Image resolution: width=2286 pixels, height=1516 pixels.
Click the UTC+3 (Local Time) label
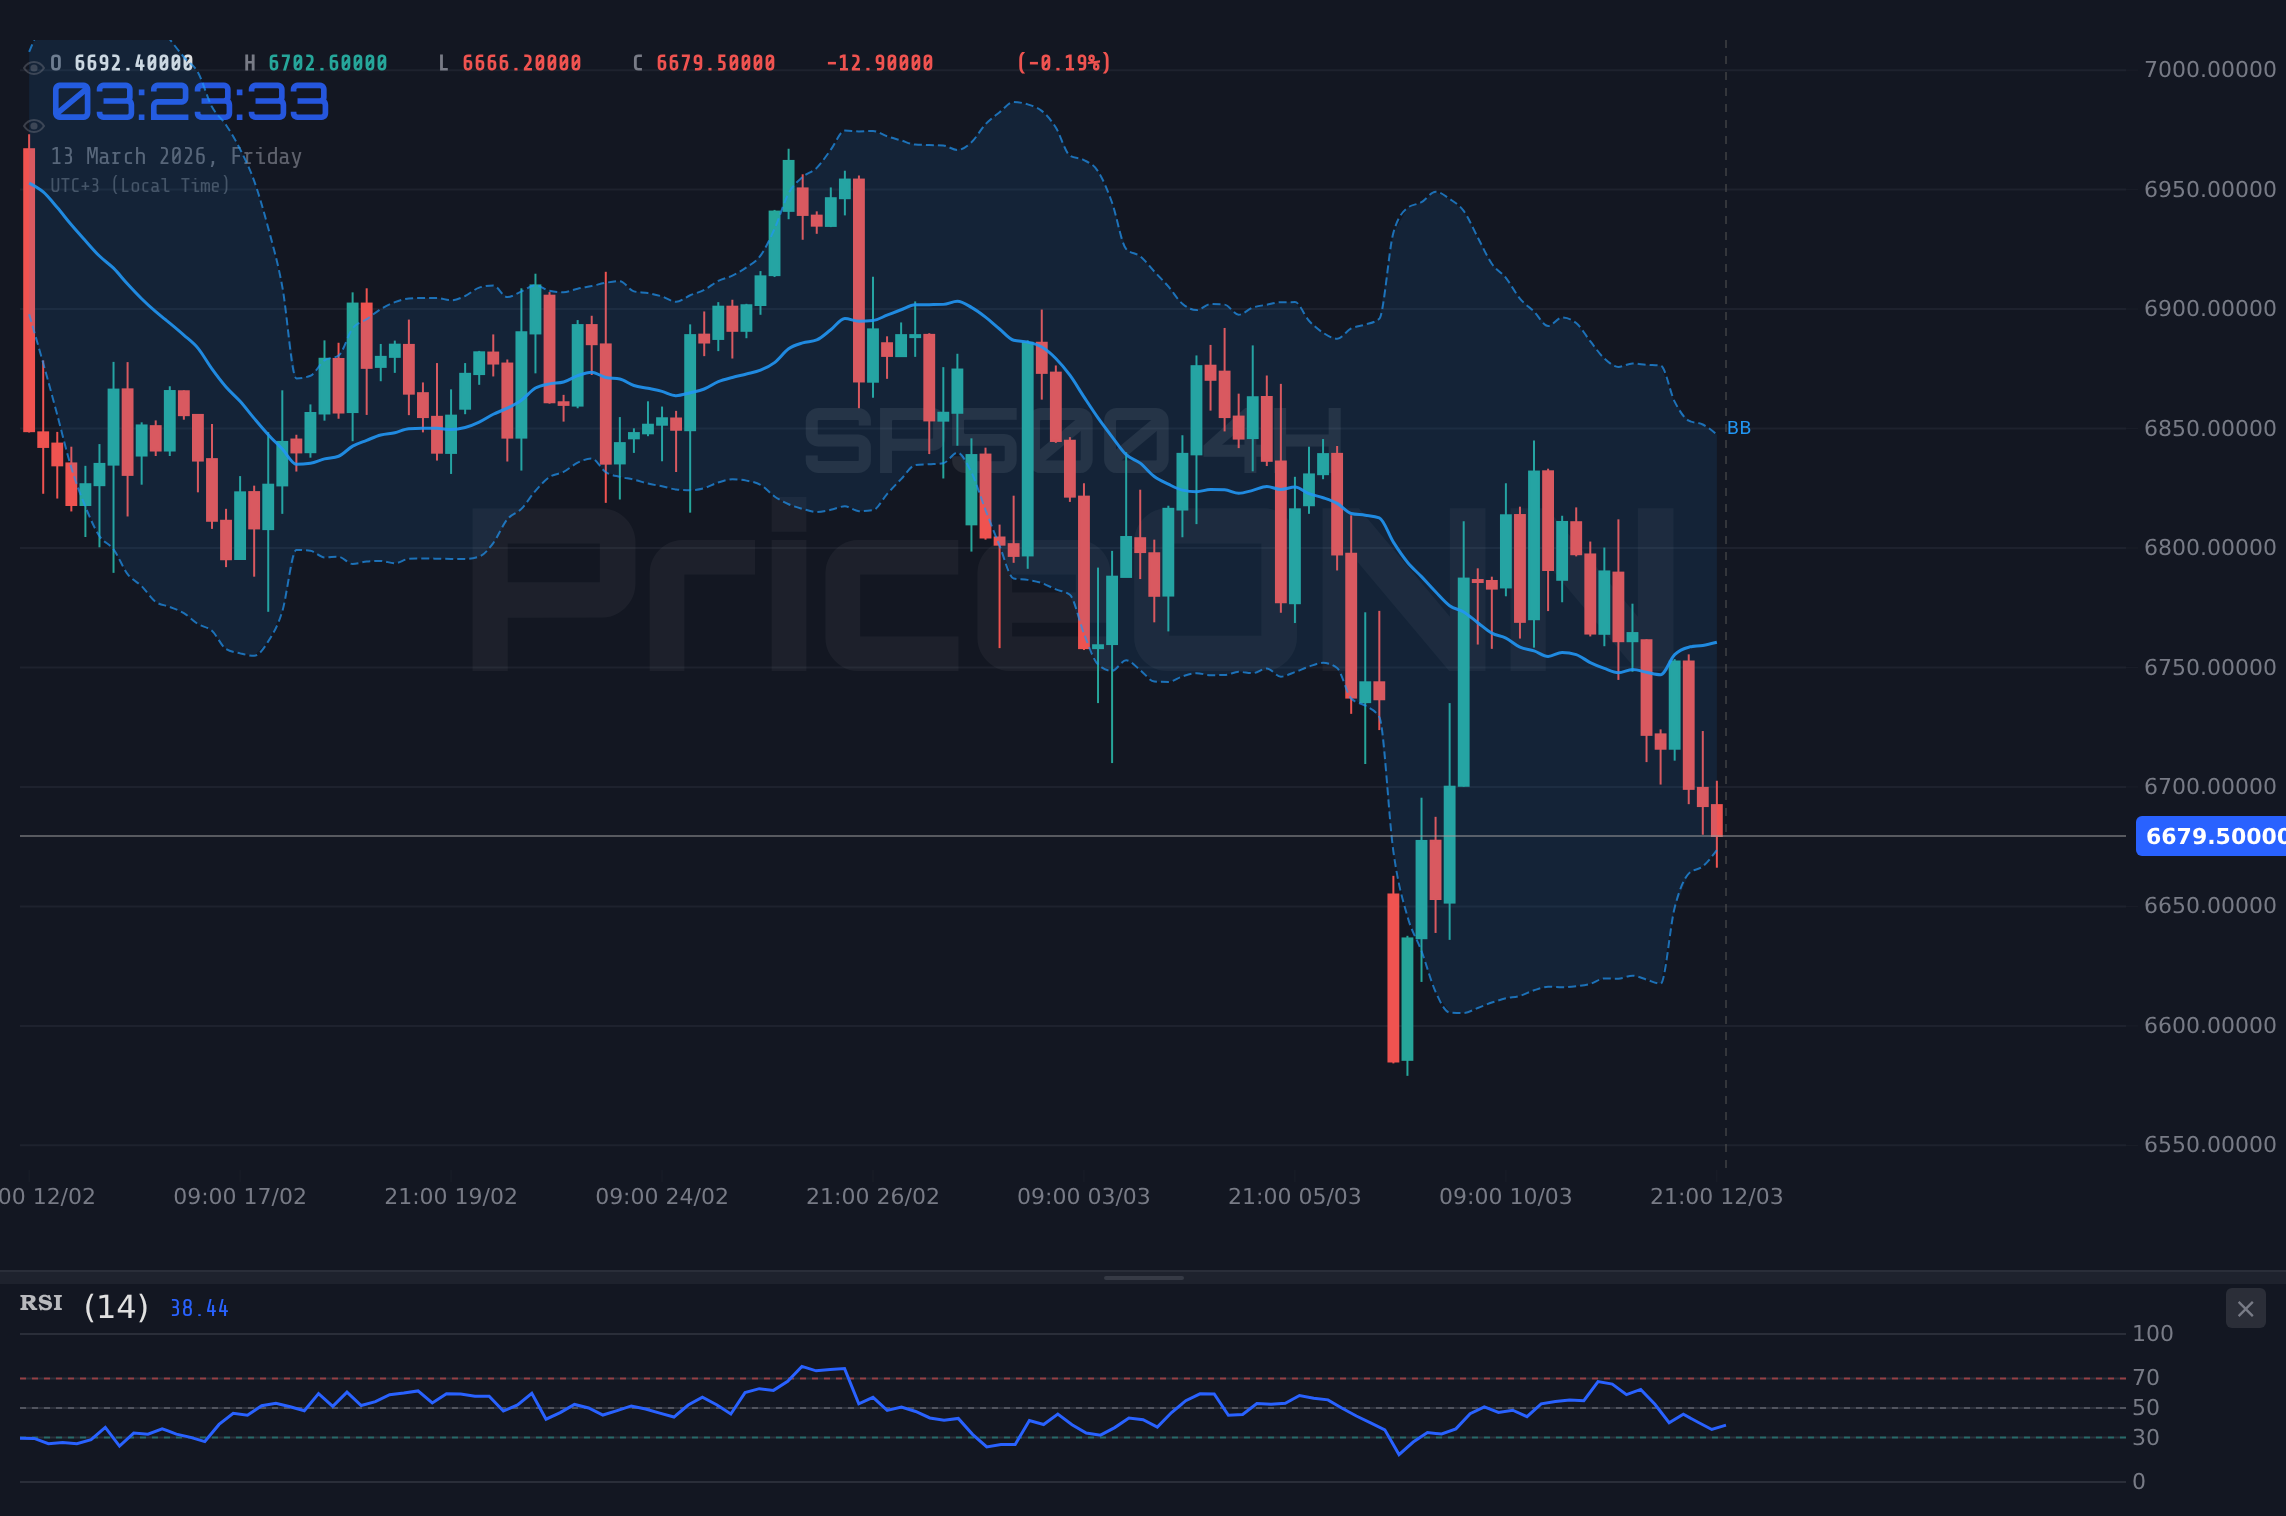[140, 186]
